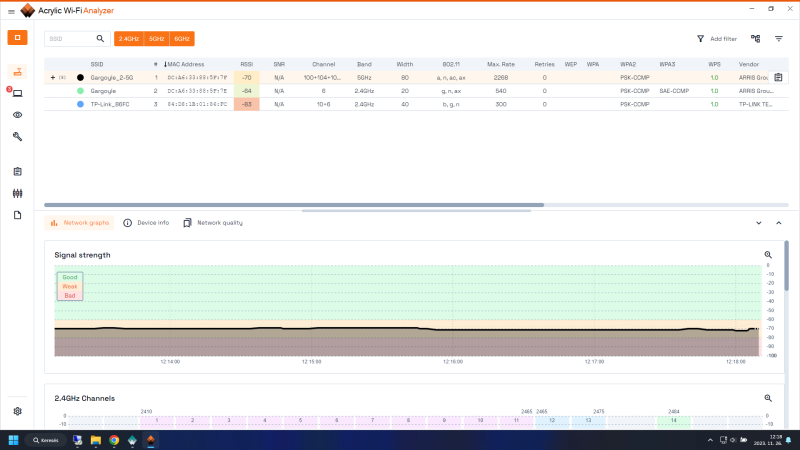Click the graphs panel vertical scrollbar
The image size is (800, 450).
[786, 265]
